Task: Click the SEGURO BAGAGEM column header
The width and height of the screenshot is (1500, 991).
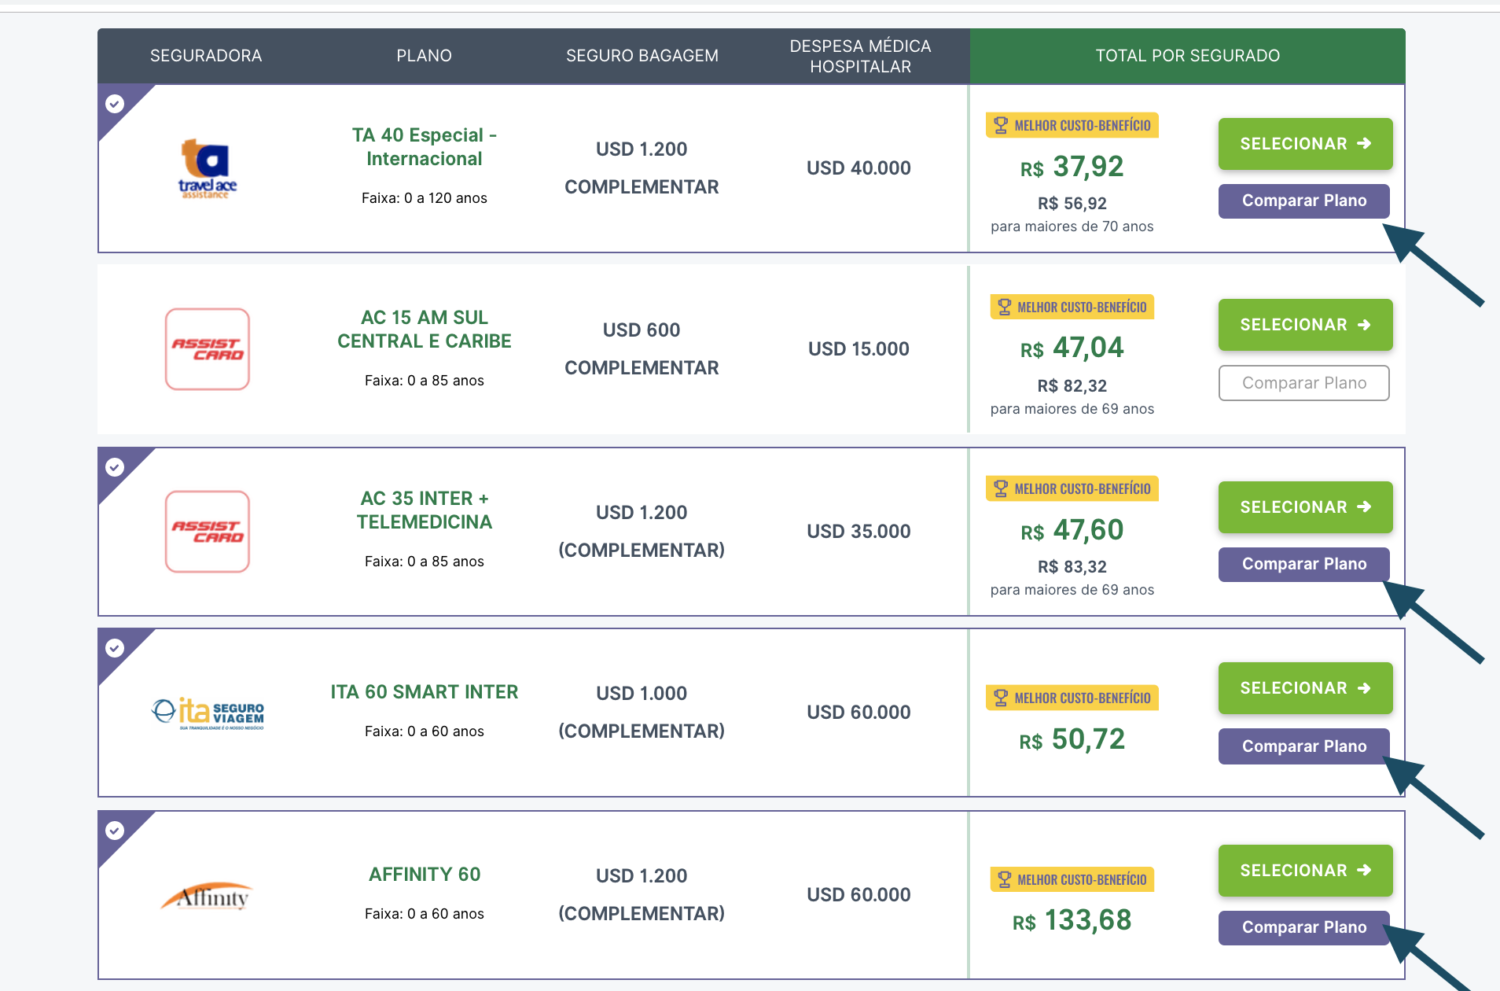Action: tap(642, 56)
